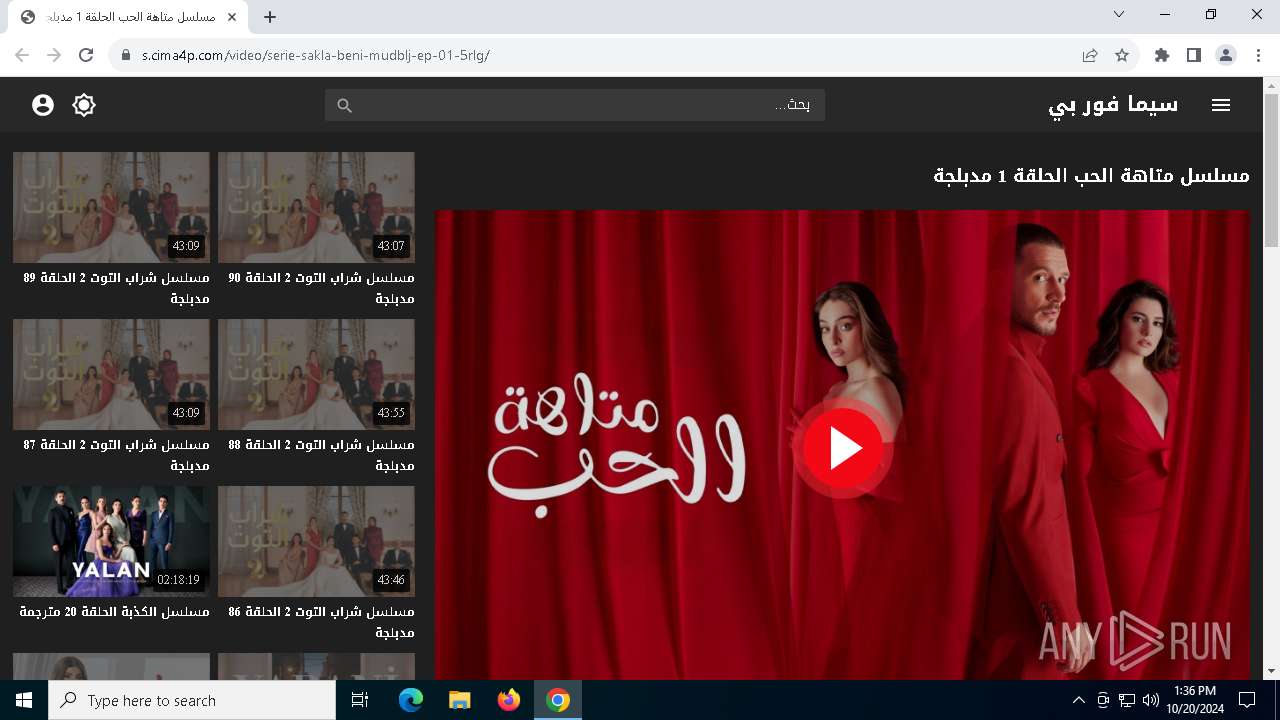This screenshot has height=720, width=1280.
Task: Open the user account icon
Action: click(x=42, y=105)
